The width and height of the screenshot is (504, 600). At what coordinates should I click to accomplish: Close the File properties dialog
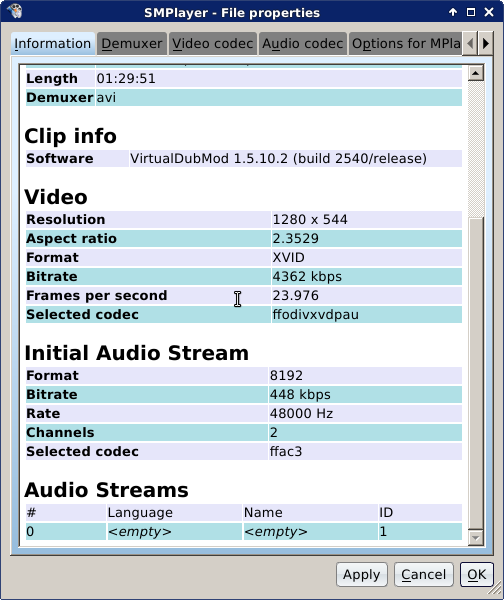(x=489, y=12)
